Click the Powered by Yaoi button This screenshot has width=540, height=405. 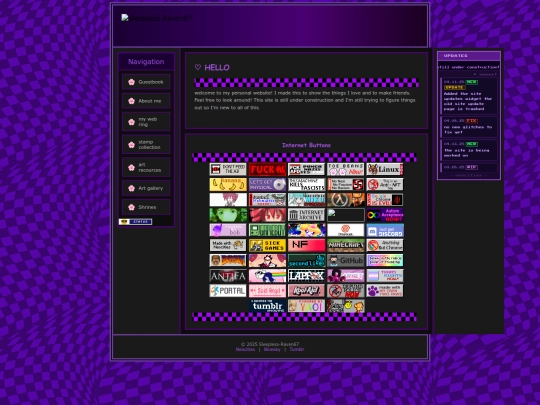tap(306, 306)
